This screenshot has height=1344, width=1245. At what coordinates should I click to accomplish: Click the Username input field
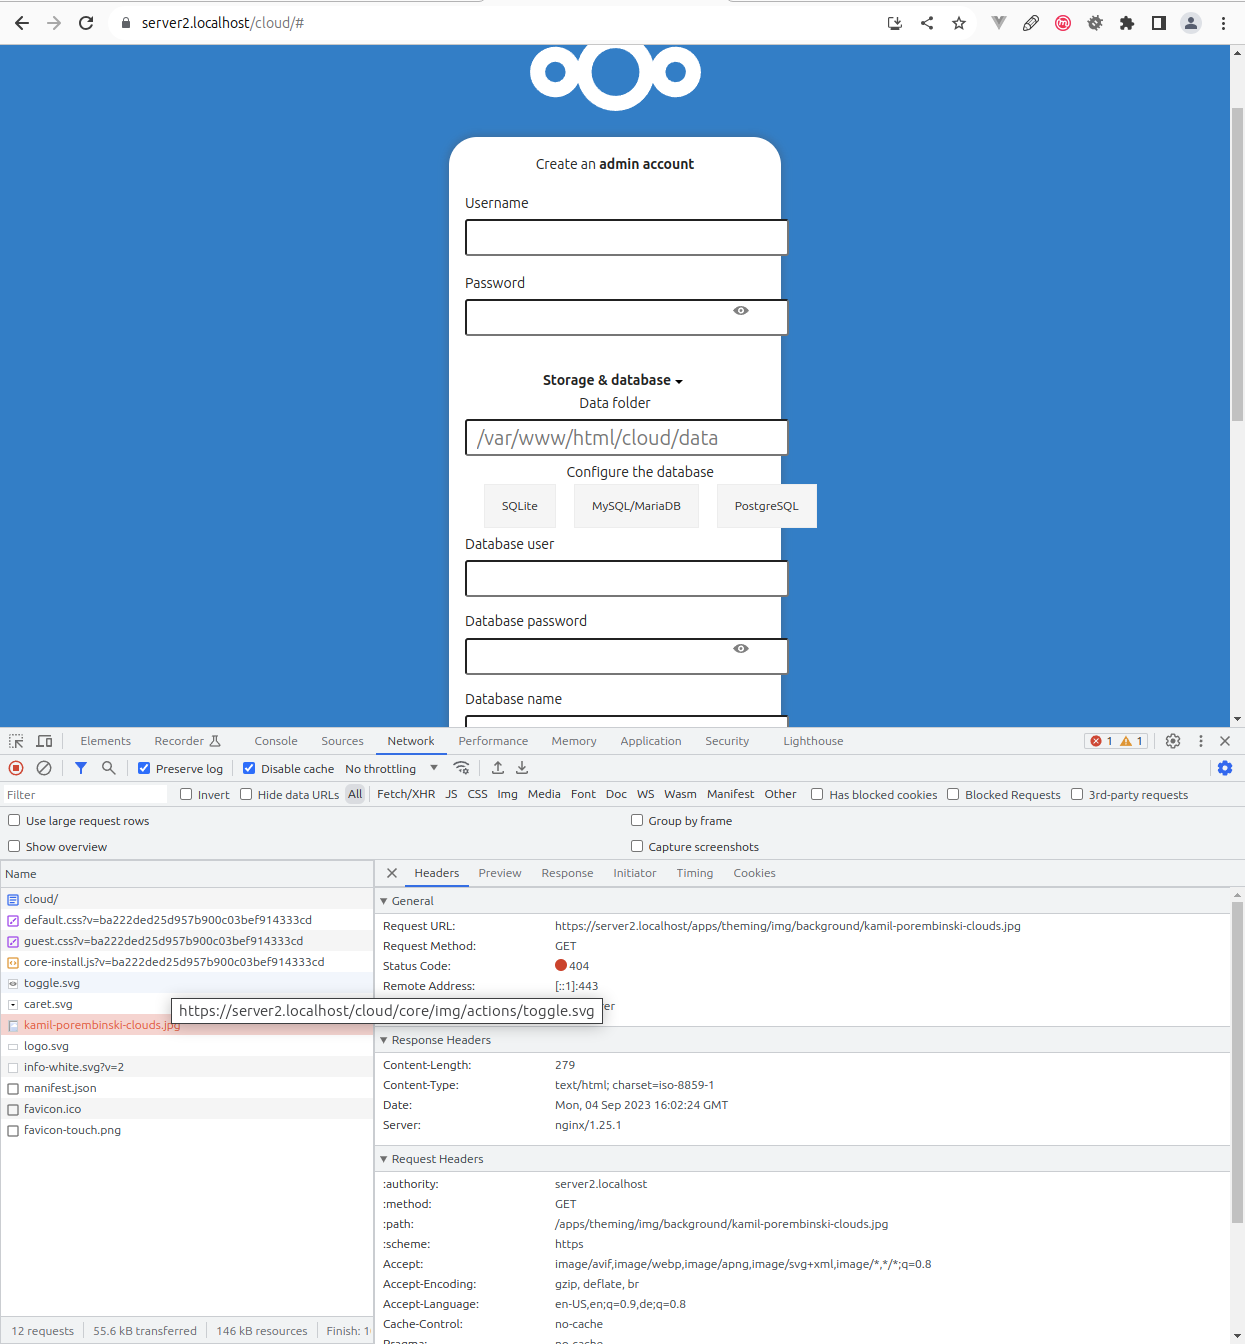[625, 237]
